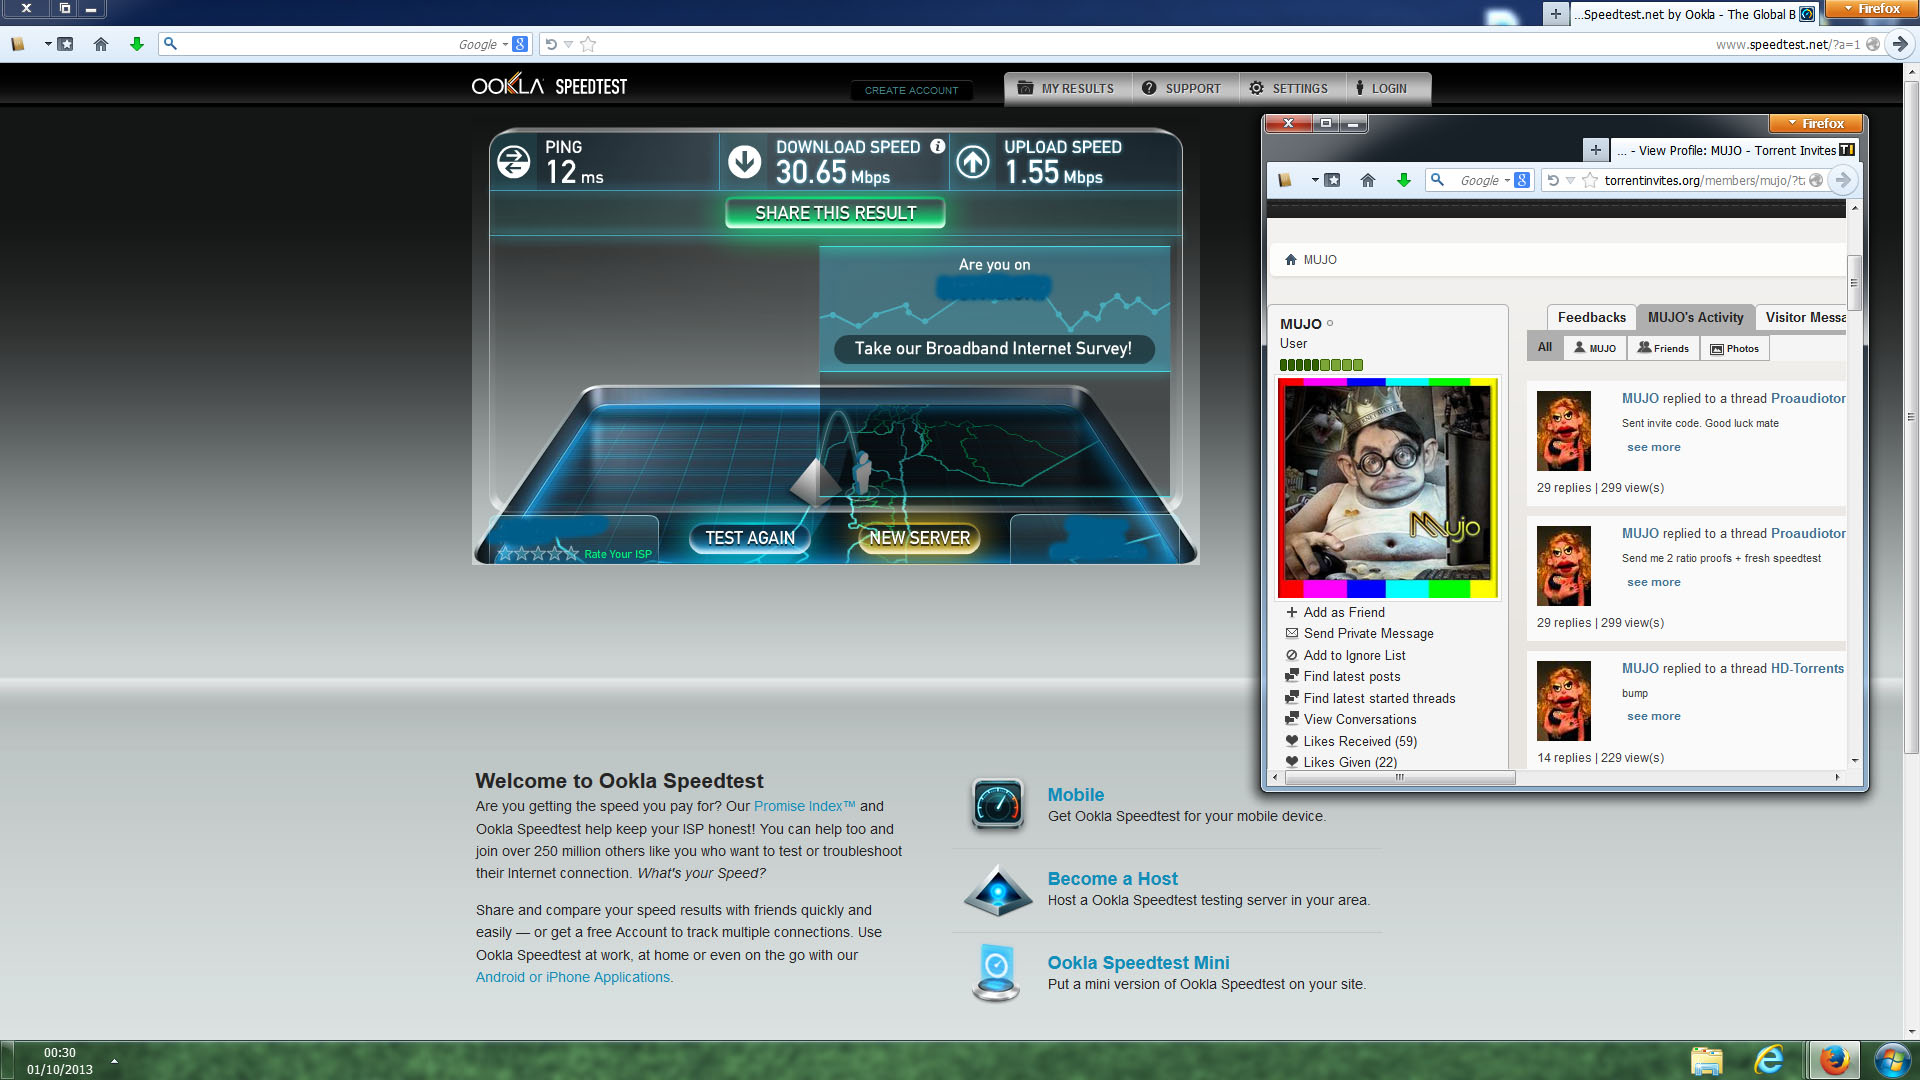This screenshot has width=1920, height=1080.
Task: Click the green downloads arrow in Speedtest window
Action: tap(137, 44)
